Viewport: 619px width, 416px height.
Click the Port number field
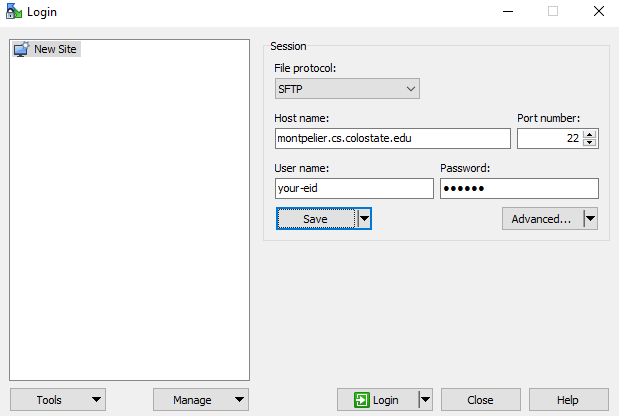pyautogui.click(x=549, y=138)
